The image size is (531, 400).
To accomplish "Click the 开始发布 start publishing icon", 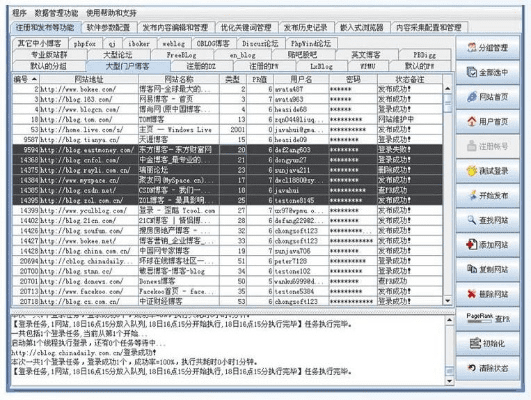I will pos(472,195).
